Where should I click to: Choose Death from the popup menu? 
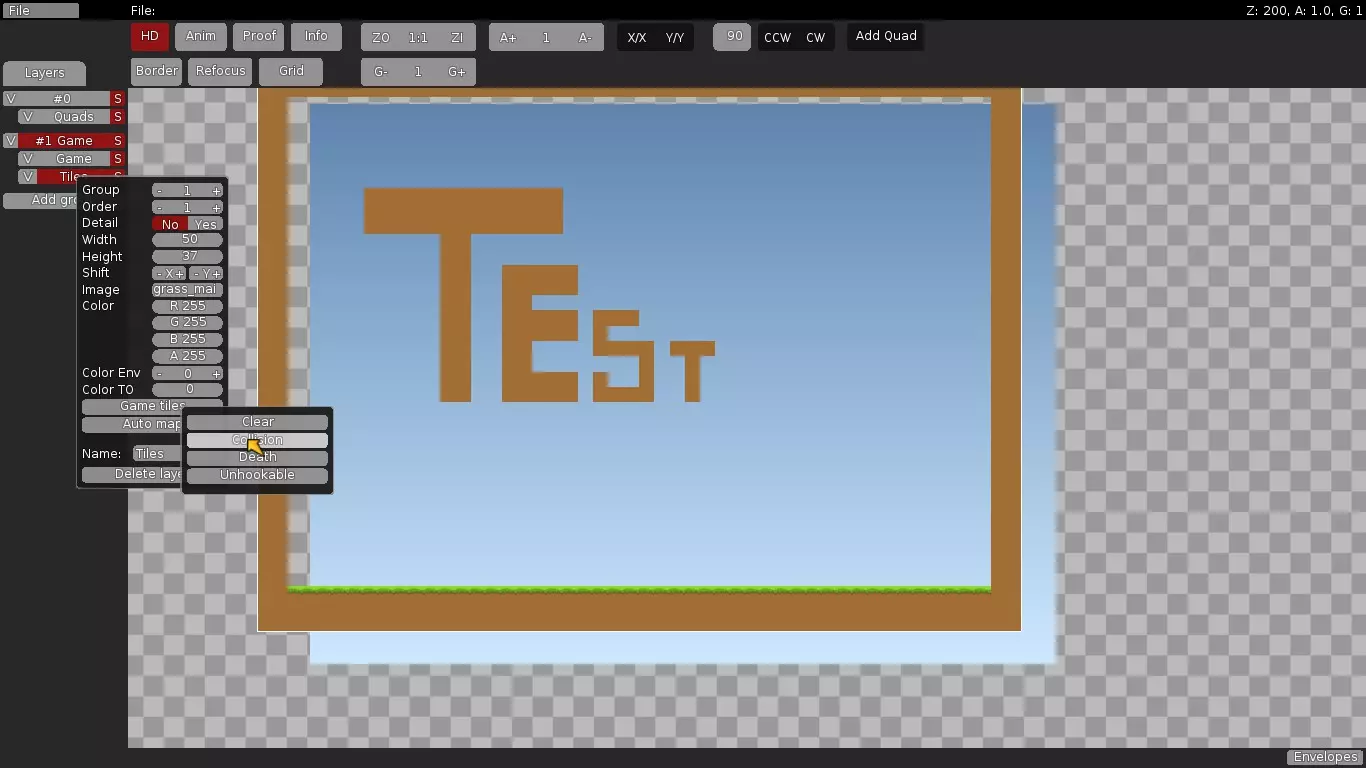coord(257,458)
